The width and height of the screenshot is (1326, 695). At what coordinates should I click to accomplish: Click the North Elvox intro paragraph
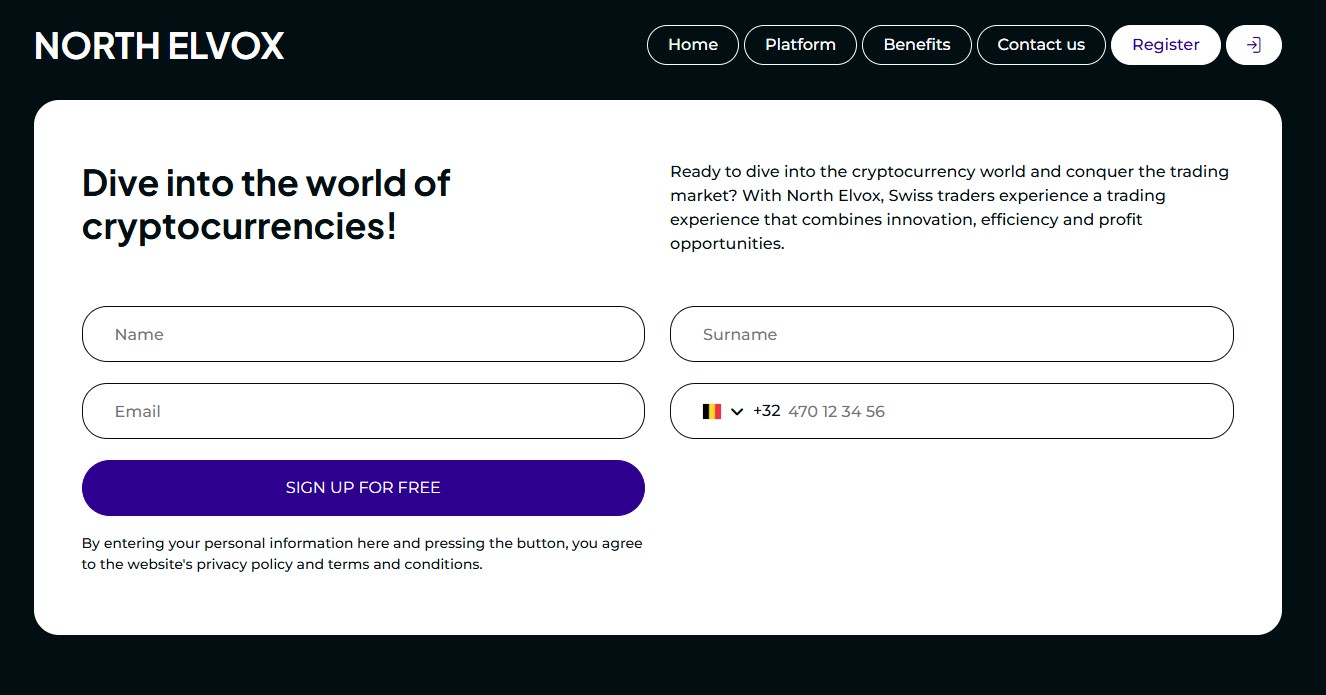(950, 207)
